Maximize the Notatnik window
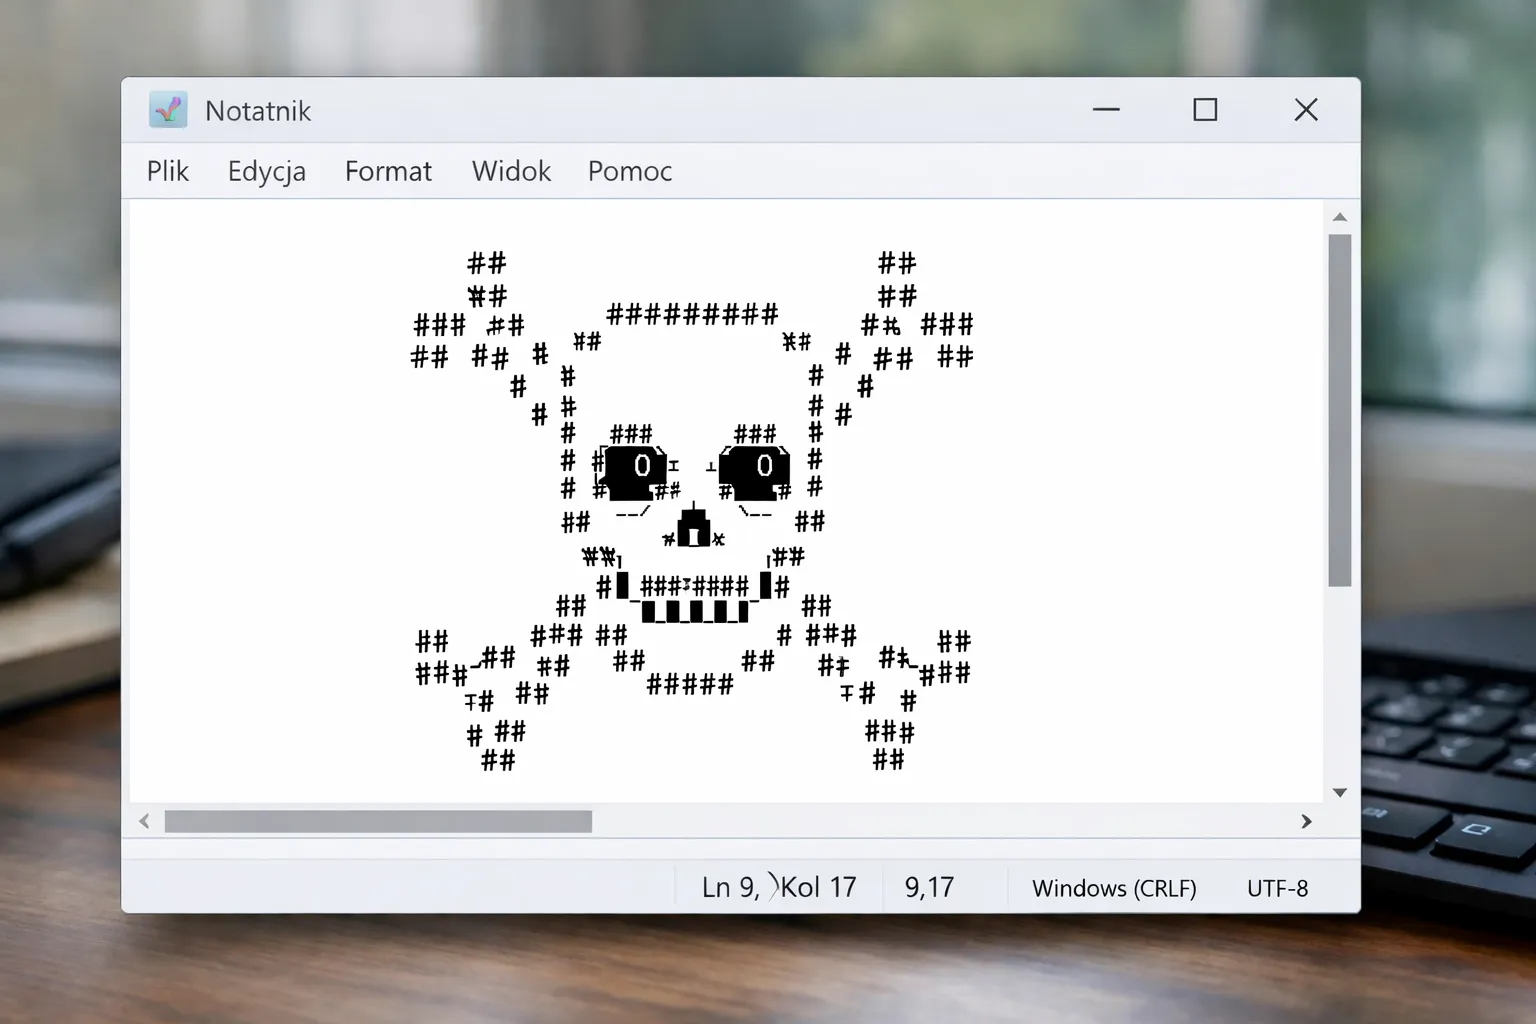 pos(1205,110)
